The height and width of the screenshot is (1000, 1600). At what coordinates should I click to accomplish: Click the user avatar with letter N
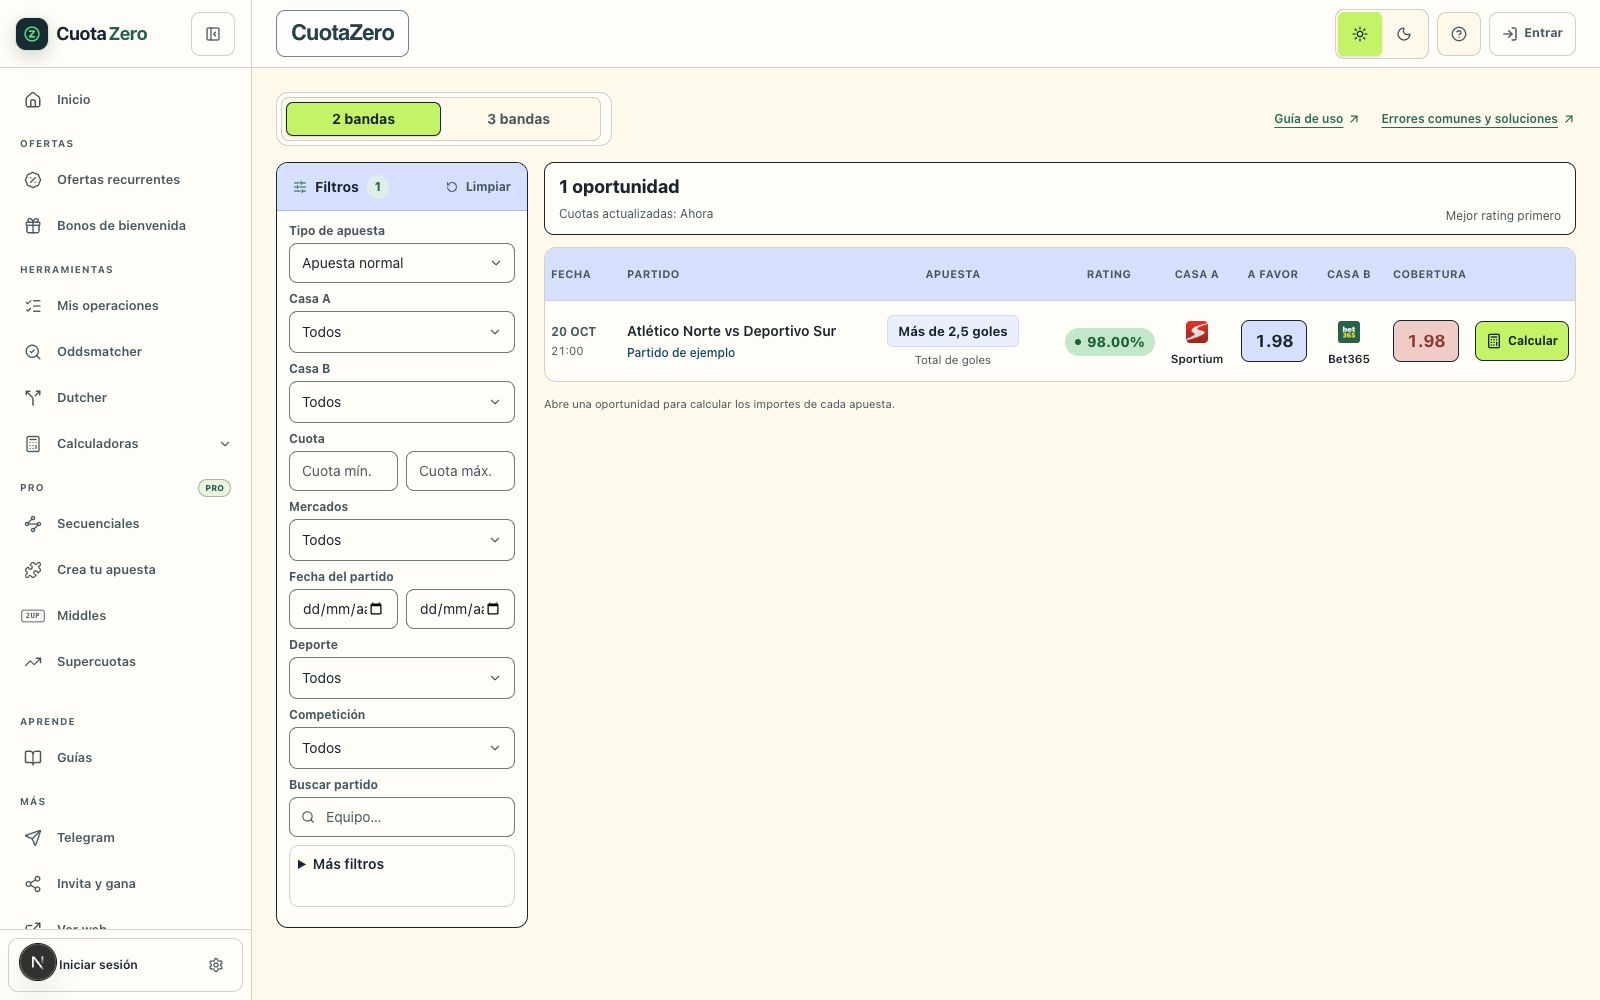38,963
